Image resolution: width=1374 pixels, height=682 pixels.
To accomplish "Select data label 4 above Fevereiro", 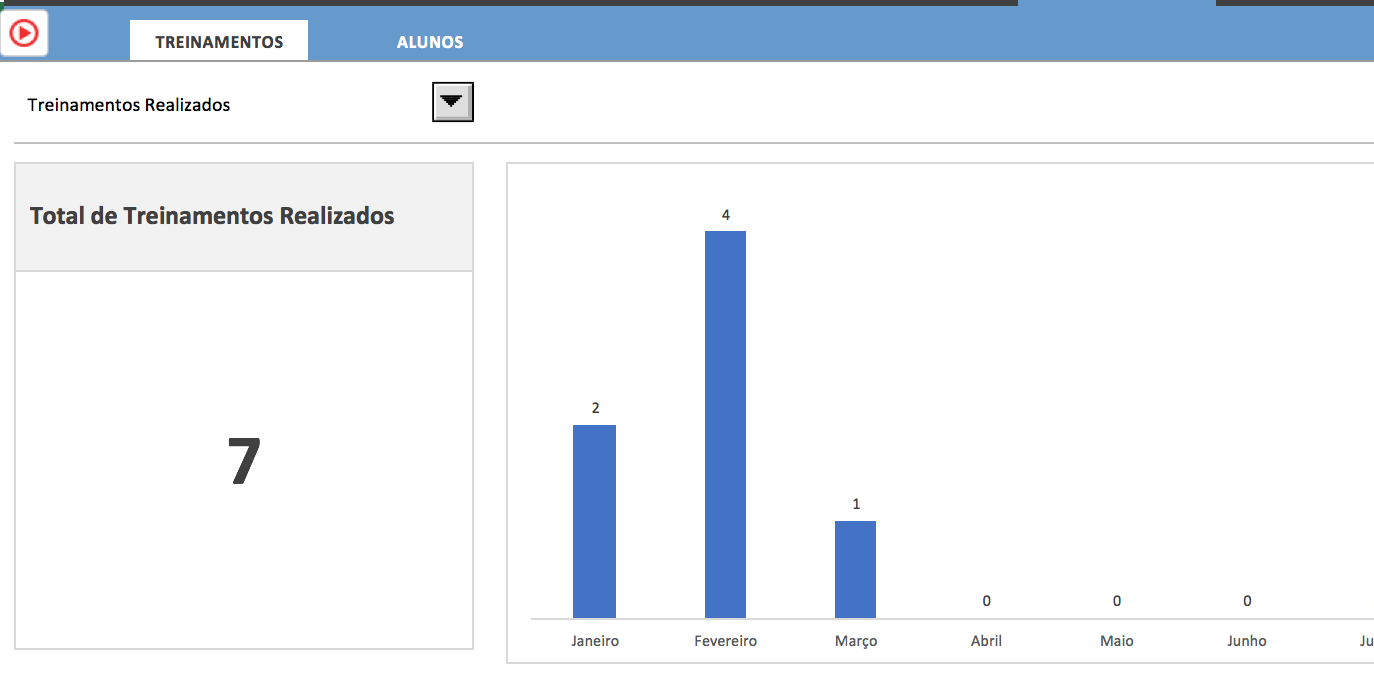I will coord(726,215).
